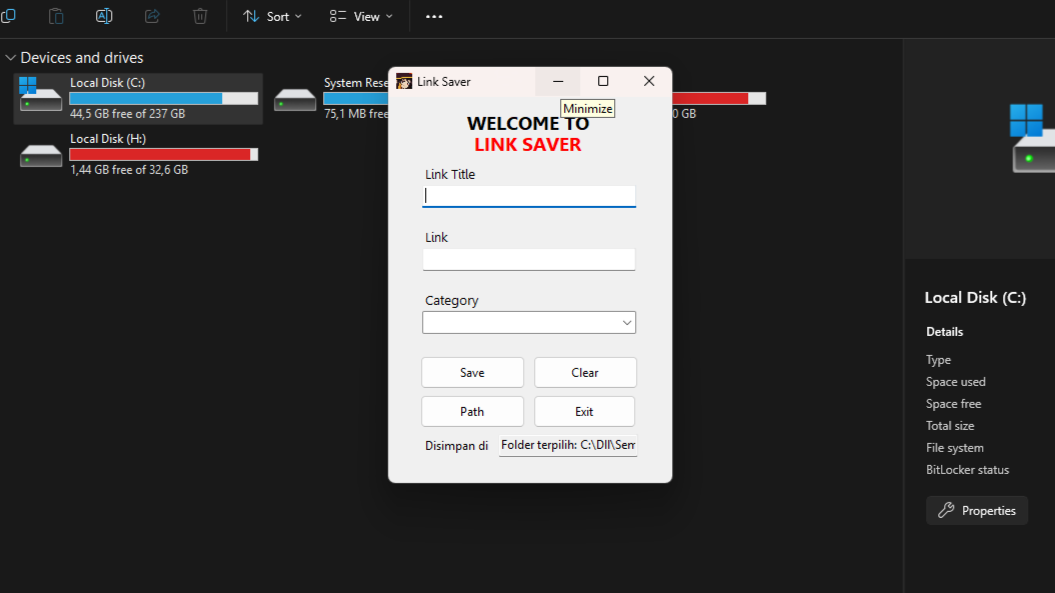Click the Path button to choose folder
Image resolution: width=1055 pixels, height=593 pixels.
pyautogui.click(x=472, y=412)
